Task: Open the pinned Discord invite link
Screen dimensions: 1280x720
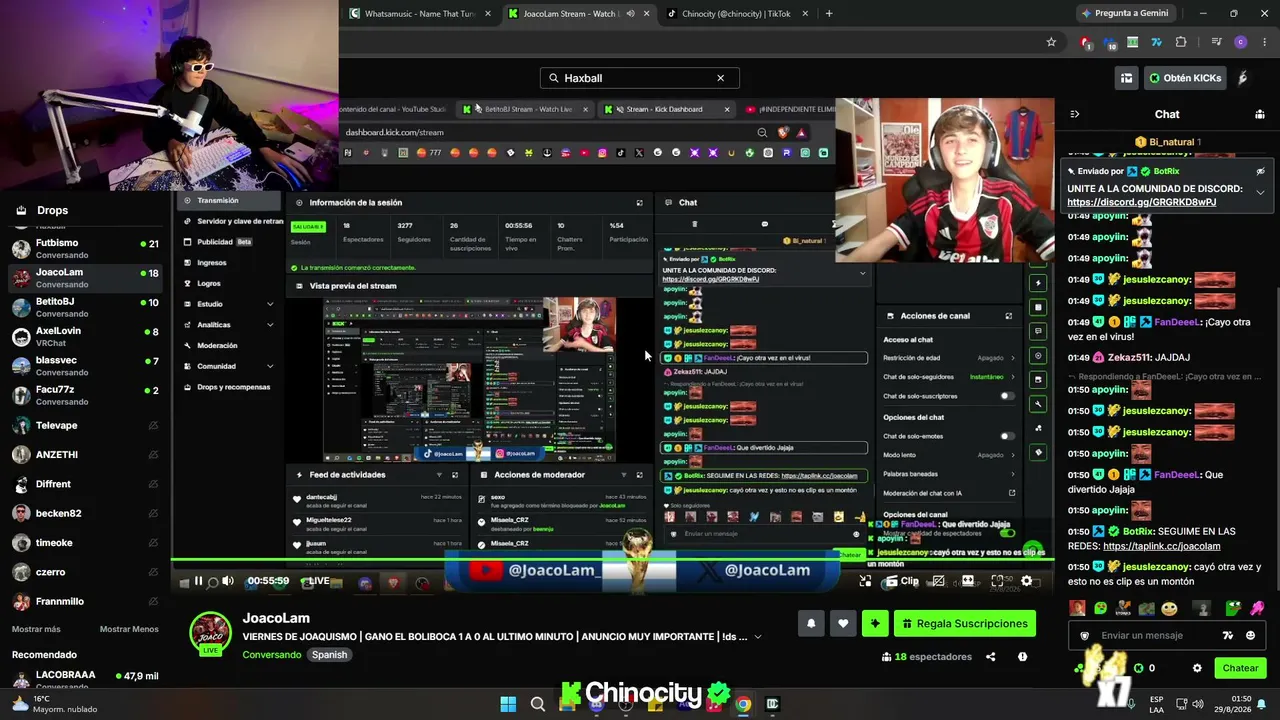Action: click(x=1142, y=202)
